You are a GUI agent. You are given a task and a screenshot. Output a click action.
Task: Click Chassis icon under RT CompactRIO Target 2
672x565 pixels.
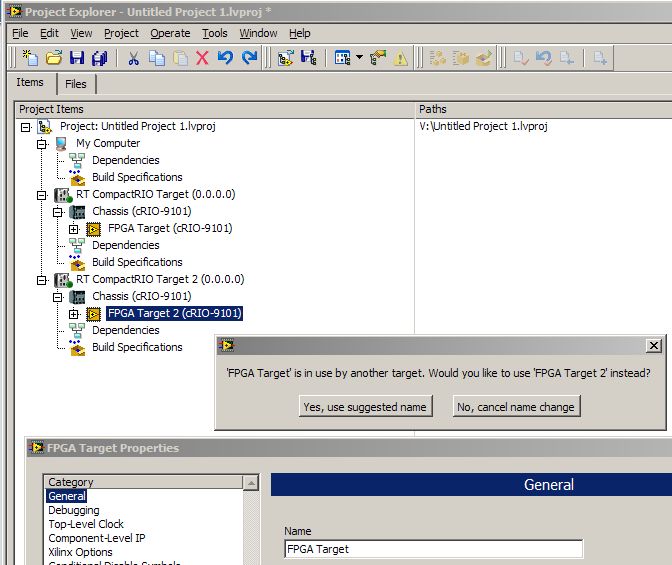77,297
